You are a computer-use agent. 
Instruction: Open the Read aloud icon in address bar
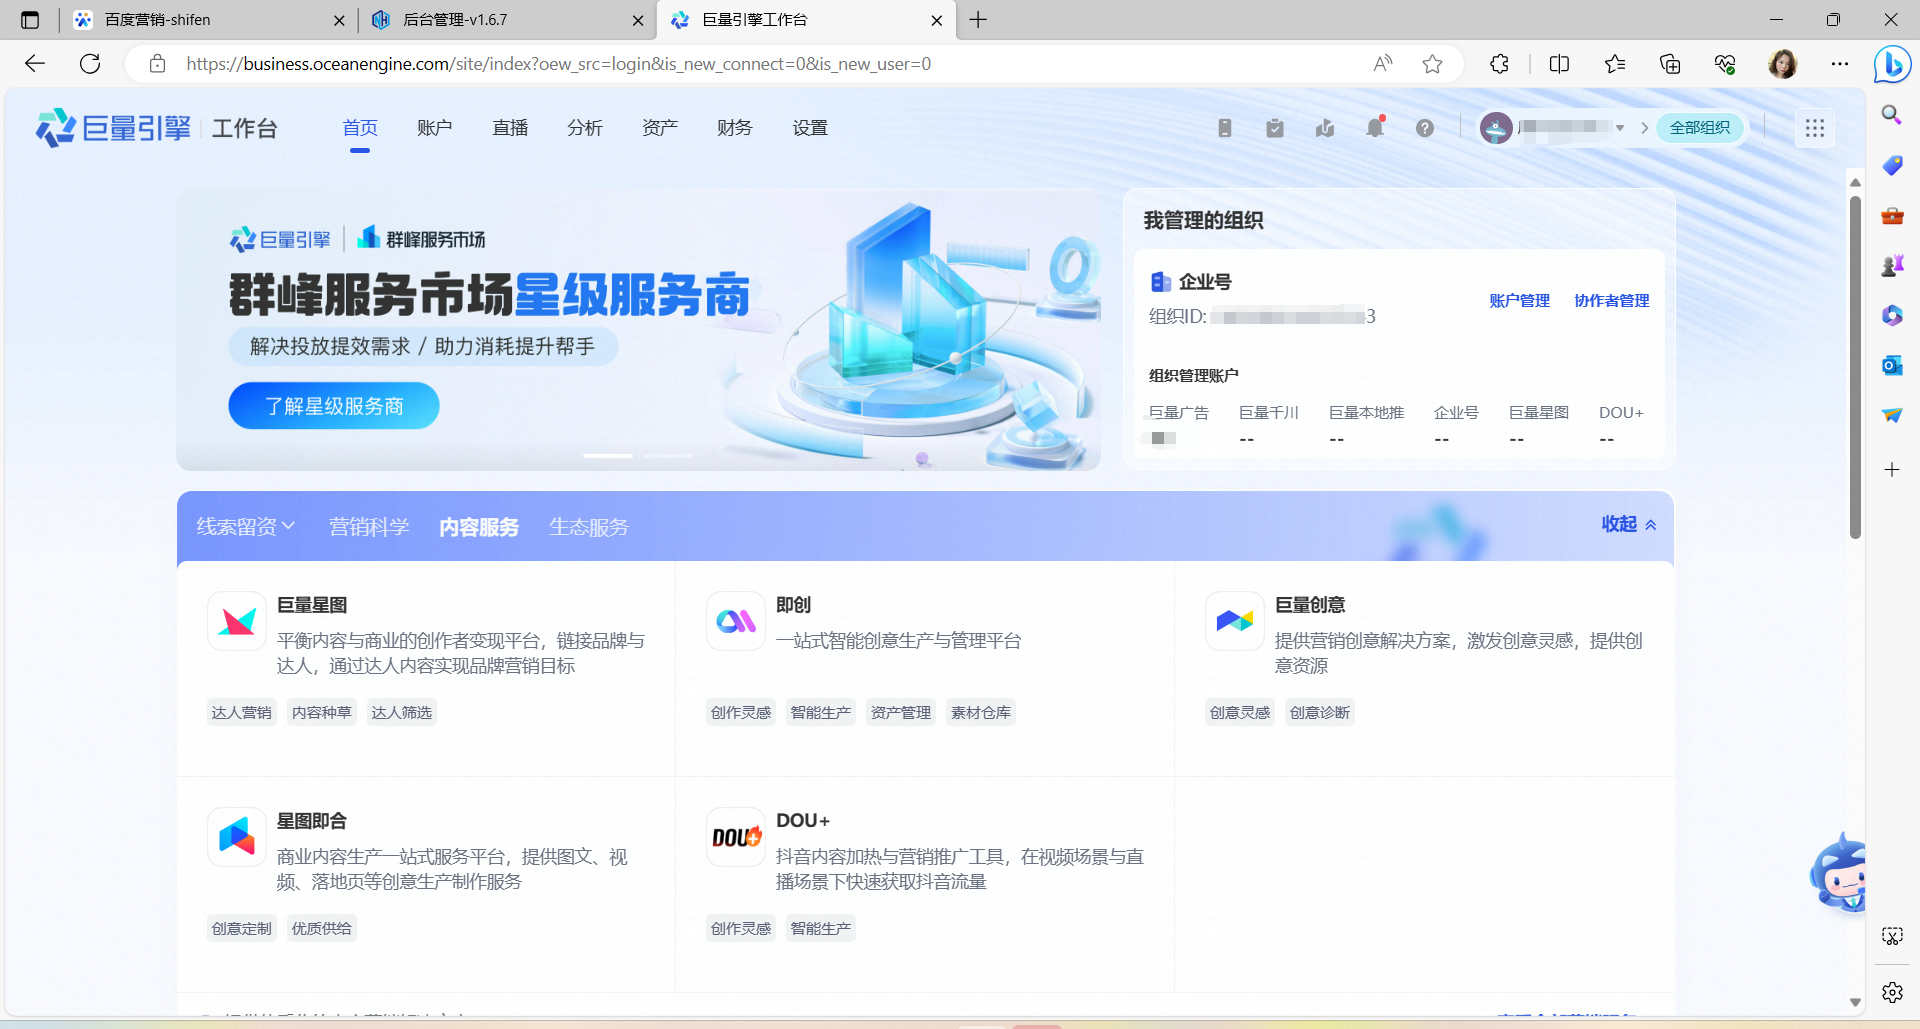[x=1383, y=64]
